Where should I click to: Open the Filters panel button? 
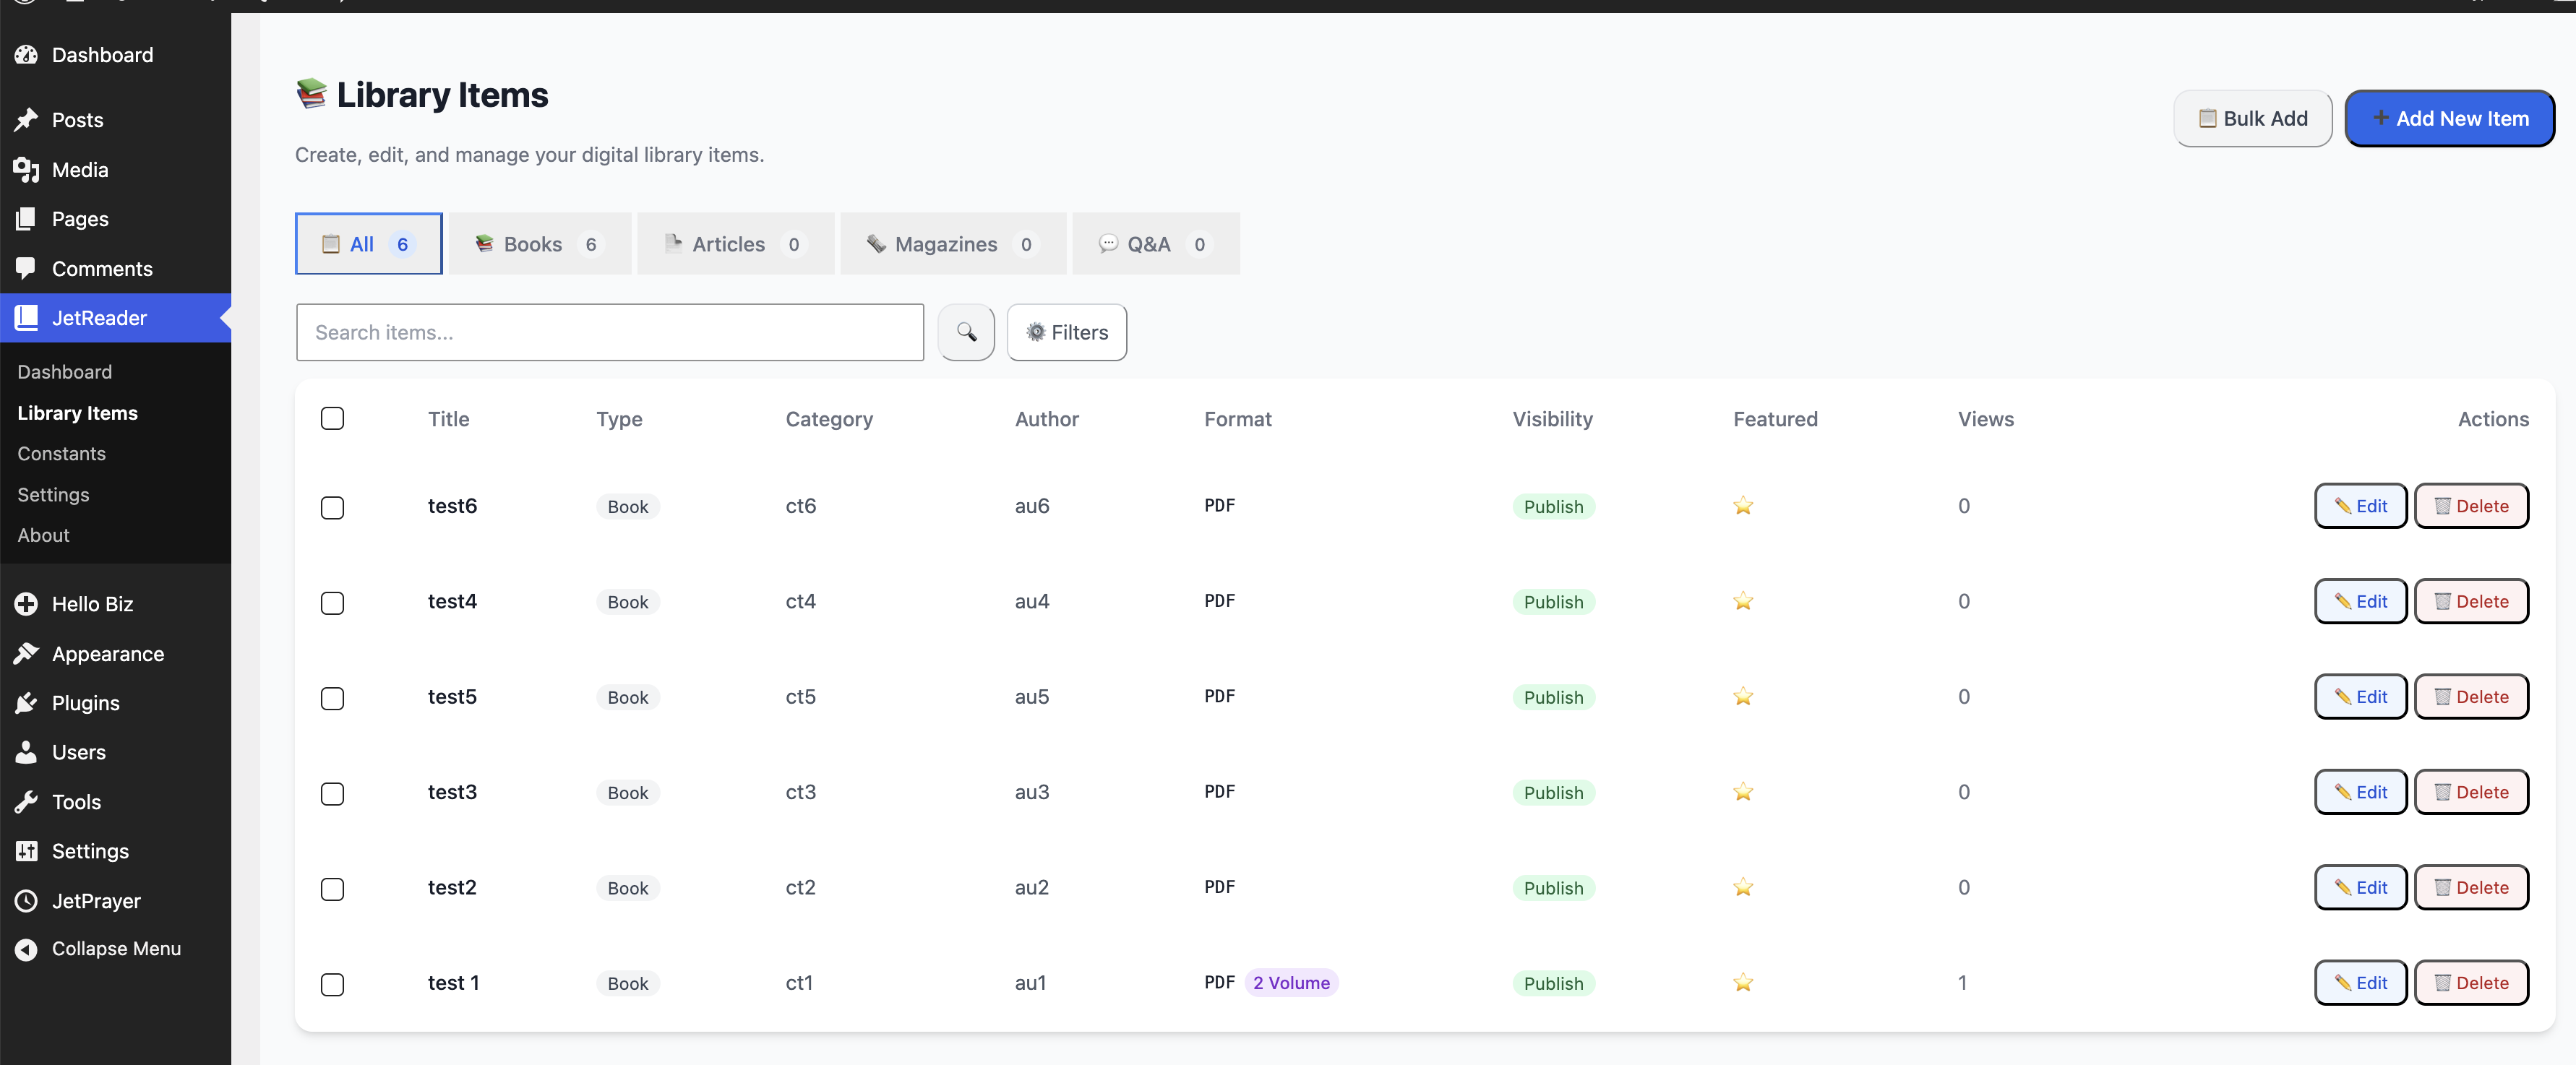tap(1066, 332)
